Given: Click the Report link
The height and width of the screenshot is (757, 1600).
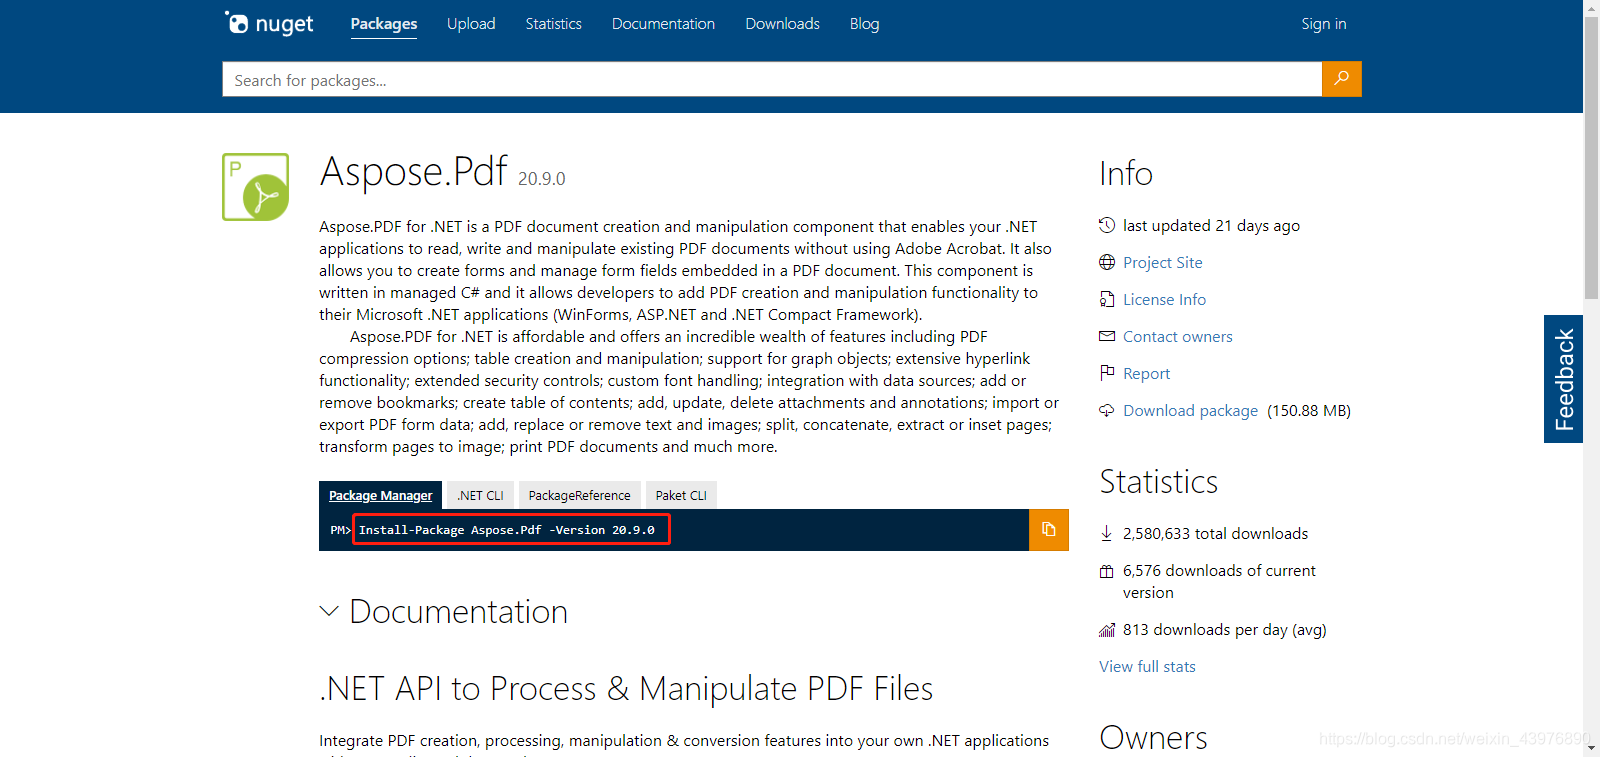Looking at the screenshot, I should tap(1146, 373).
